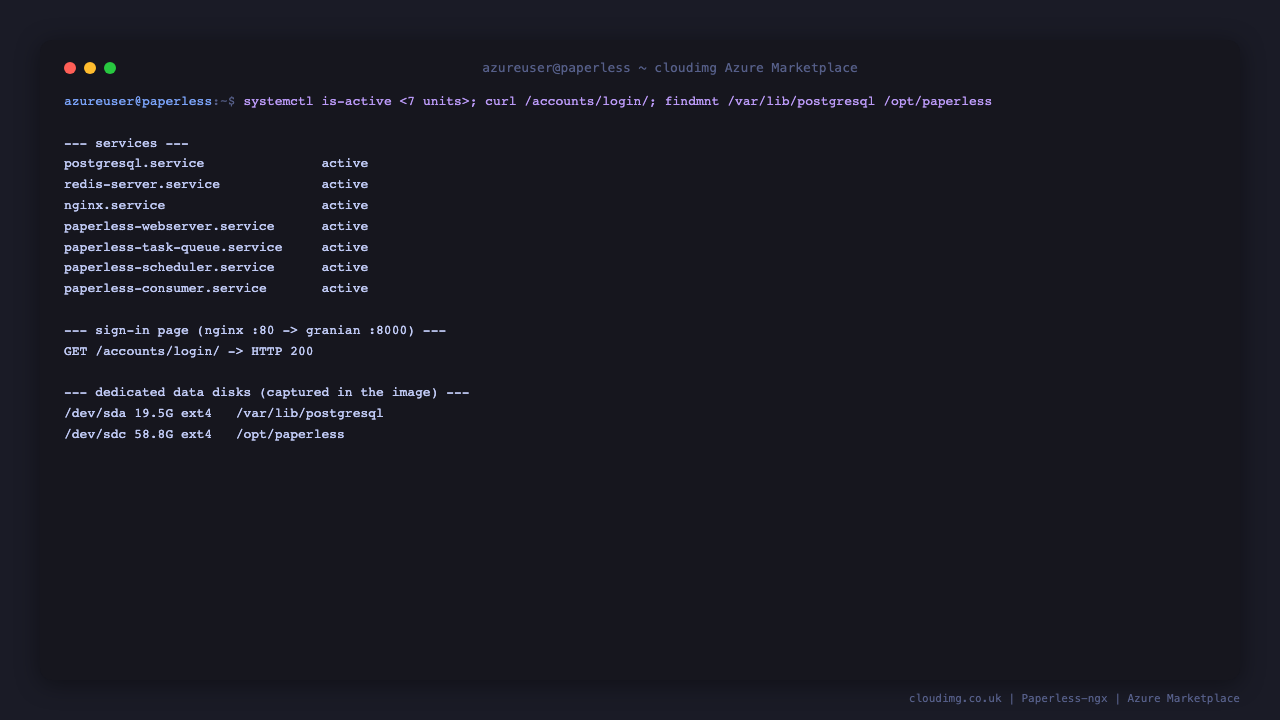Click the /dev/sda 19.5G ext4 entry
Image resolution: width=1280 pixels, height=720 pixels.
[138, 413]
